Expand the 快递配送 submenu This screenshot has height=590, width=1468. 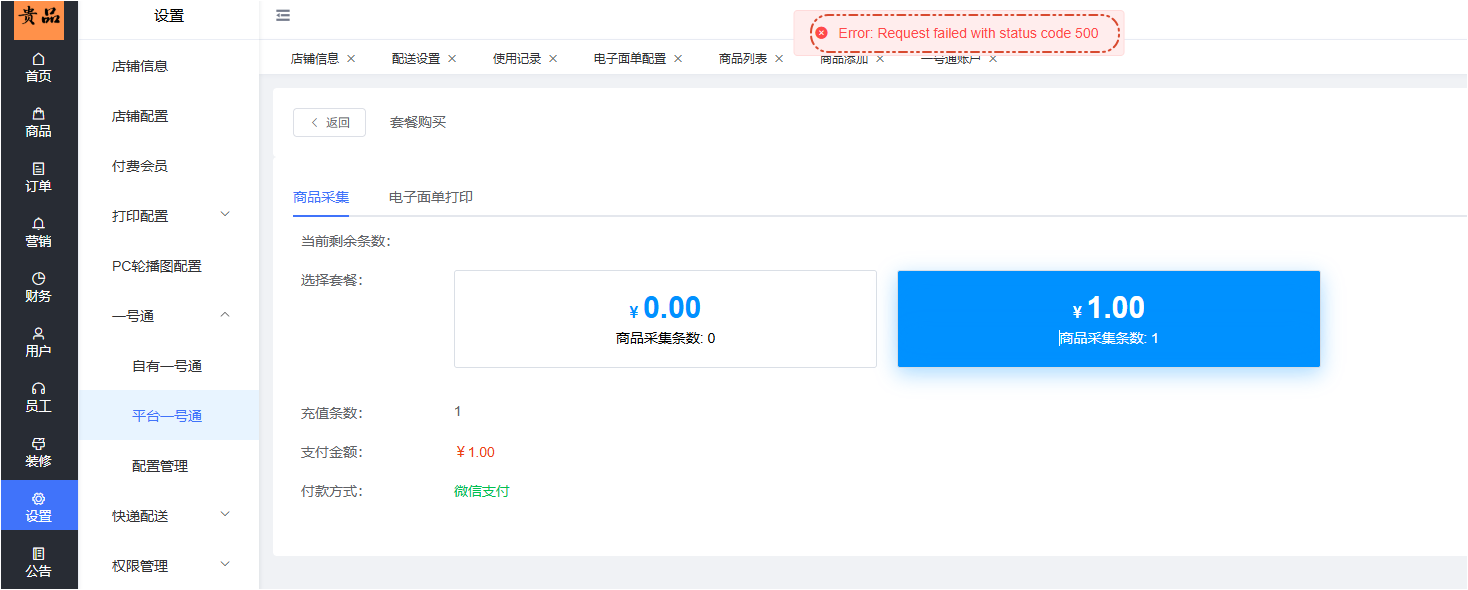pyautogui.click(x=225, y=515)
